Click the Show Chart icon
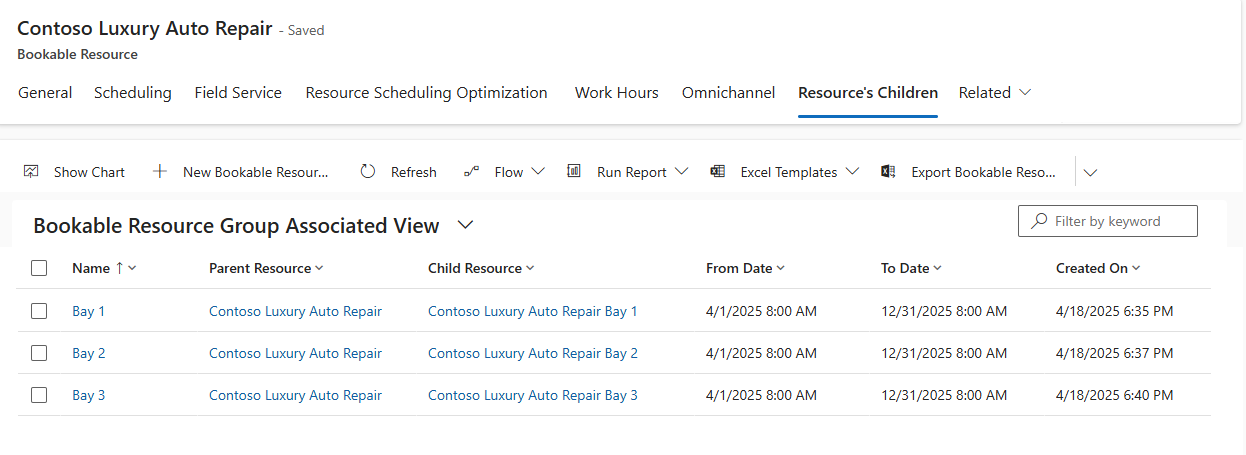This screenshot has width=1246, height=455. pos(31,172)
